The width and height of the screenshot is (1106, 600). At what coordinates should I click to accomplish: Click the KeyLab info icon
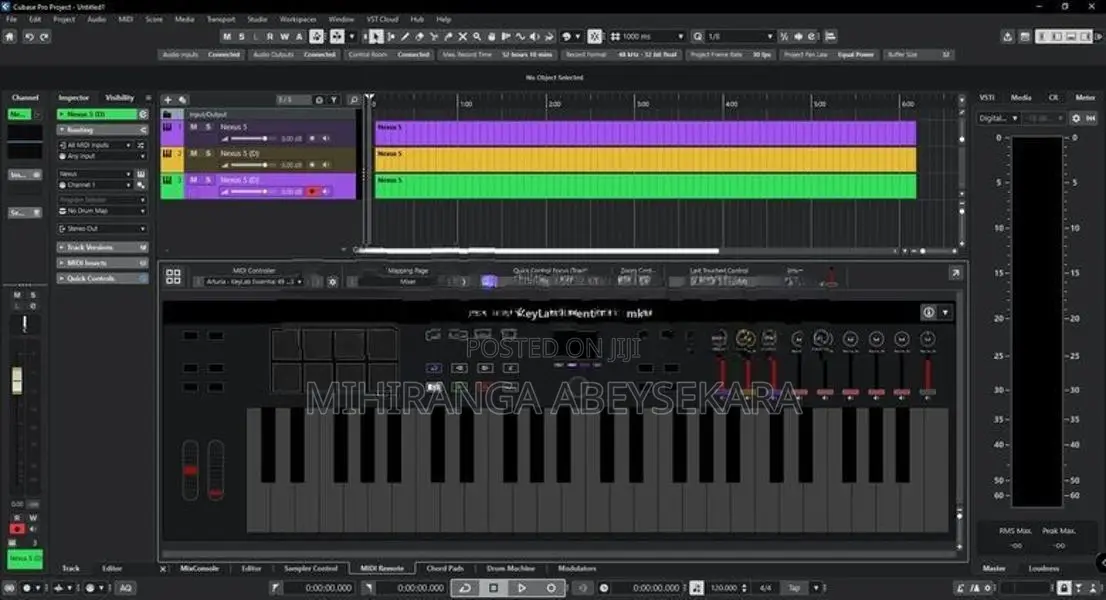[928, 312]
